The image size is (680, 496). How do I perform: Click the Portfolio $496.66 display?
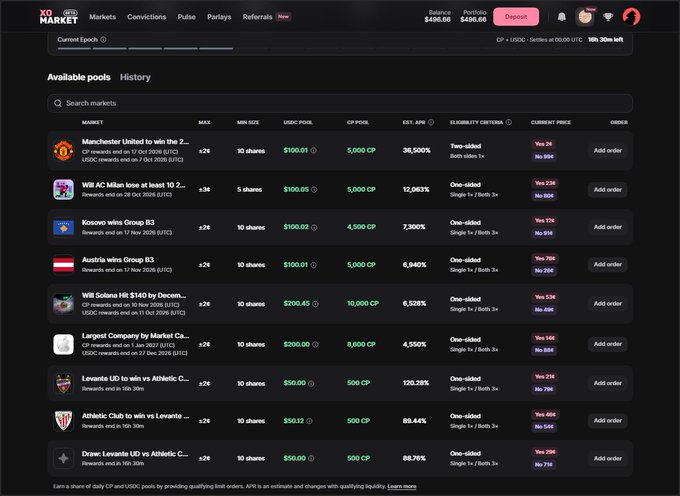[473, 16]
